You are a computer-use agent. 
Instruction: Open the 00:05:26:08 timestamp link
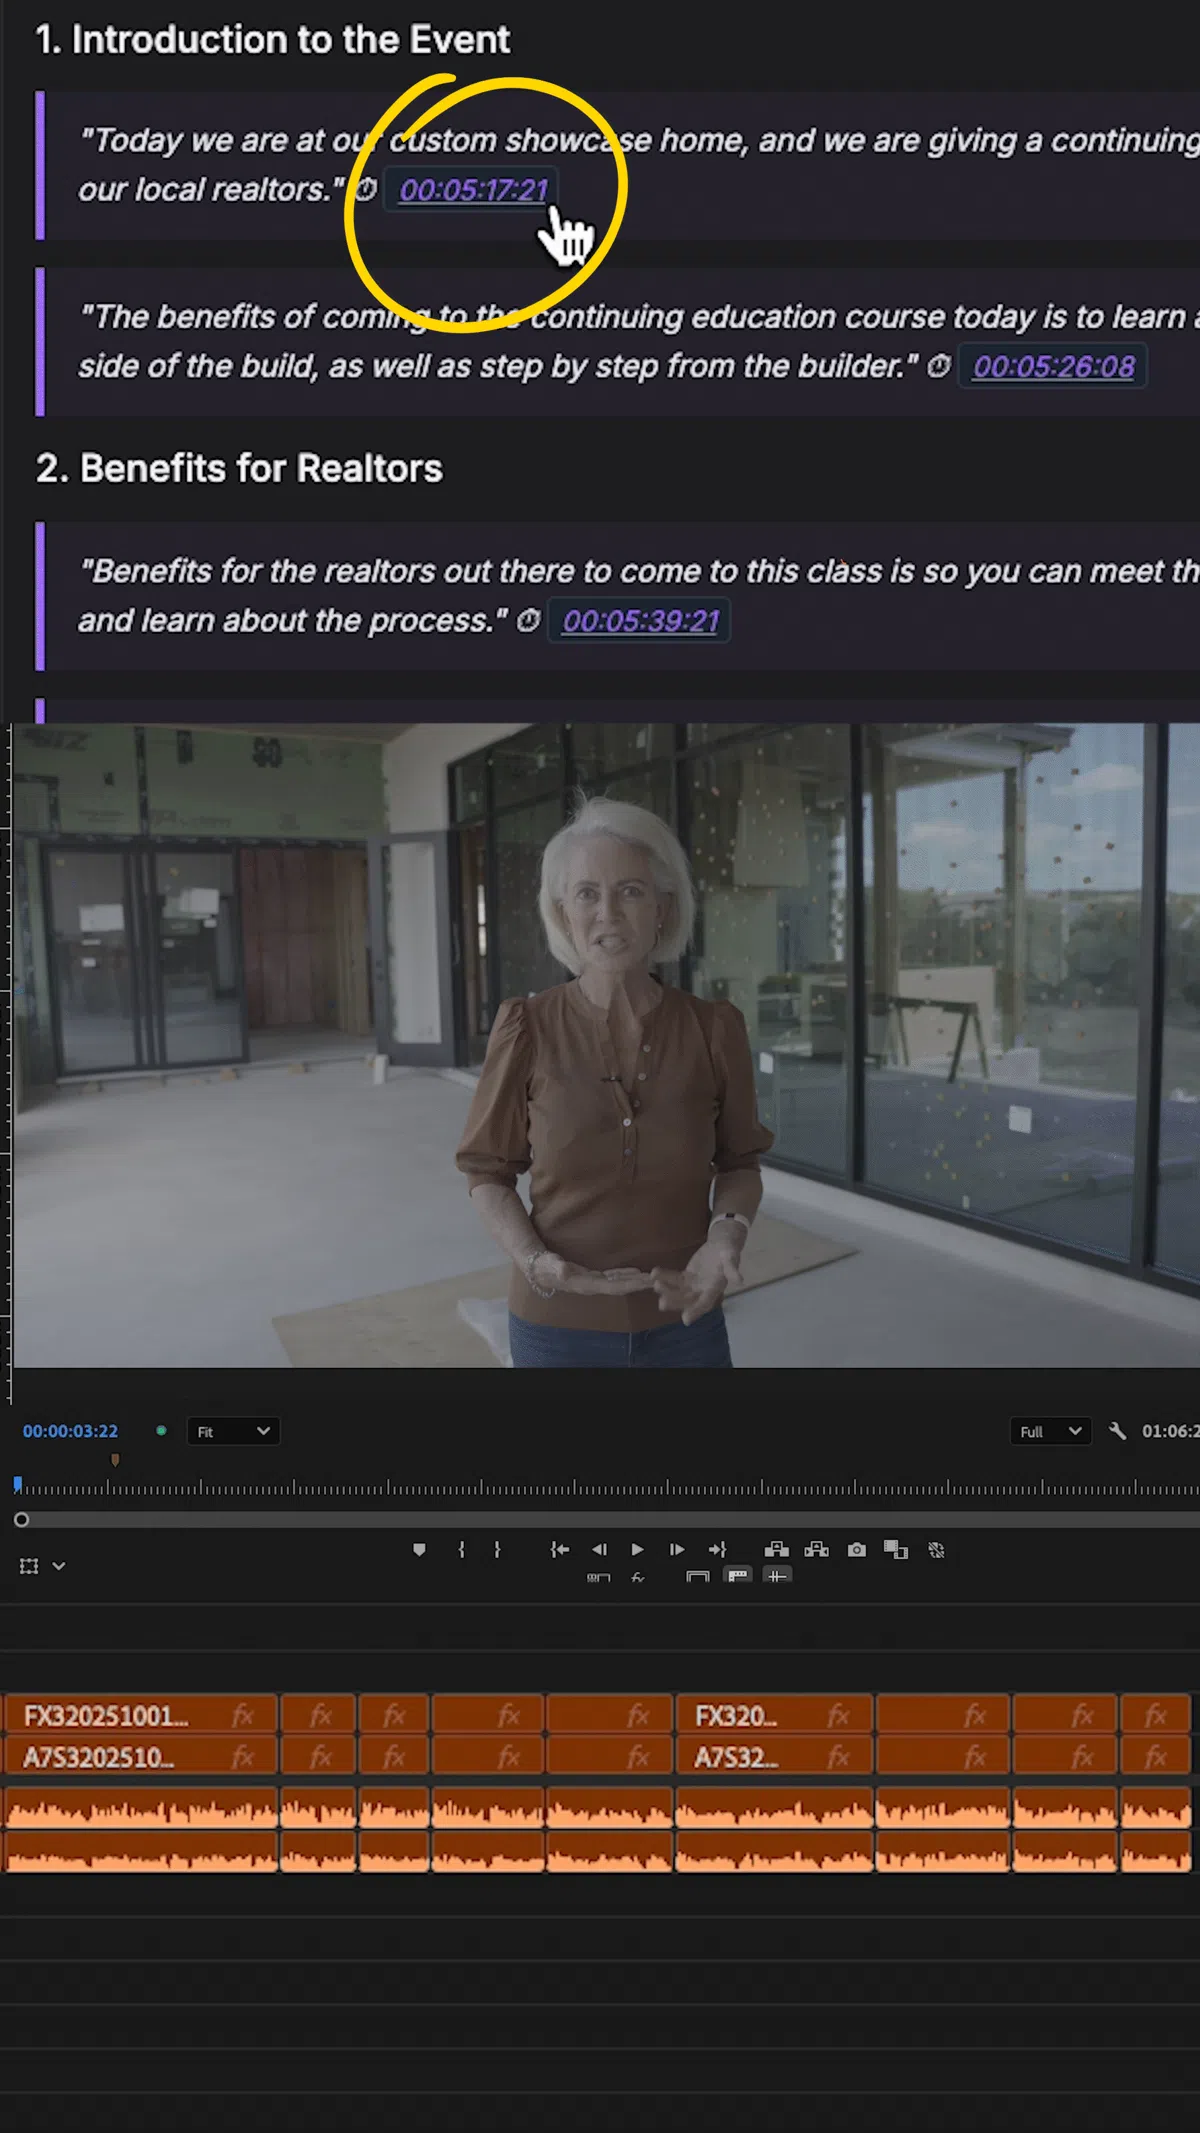click(1054, 367)
